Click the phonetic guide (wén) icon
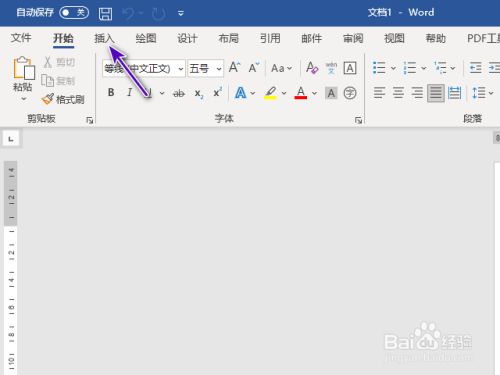500x375 pixels. tap(331, 68)
